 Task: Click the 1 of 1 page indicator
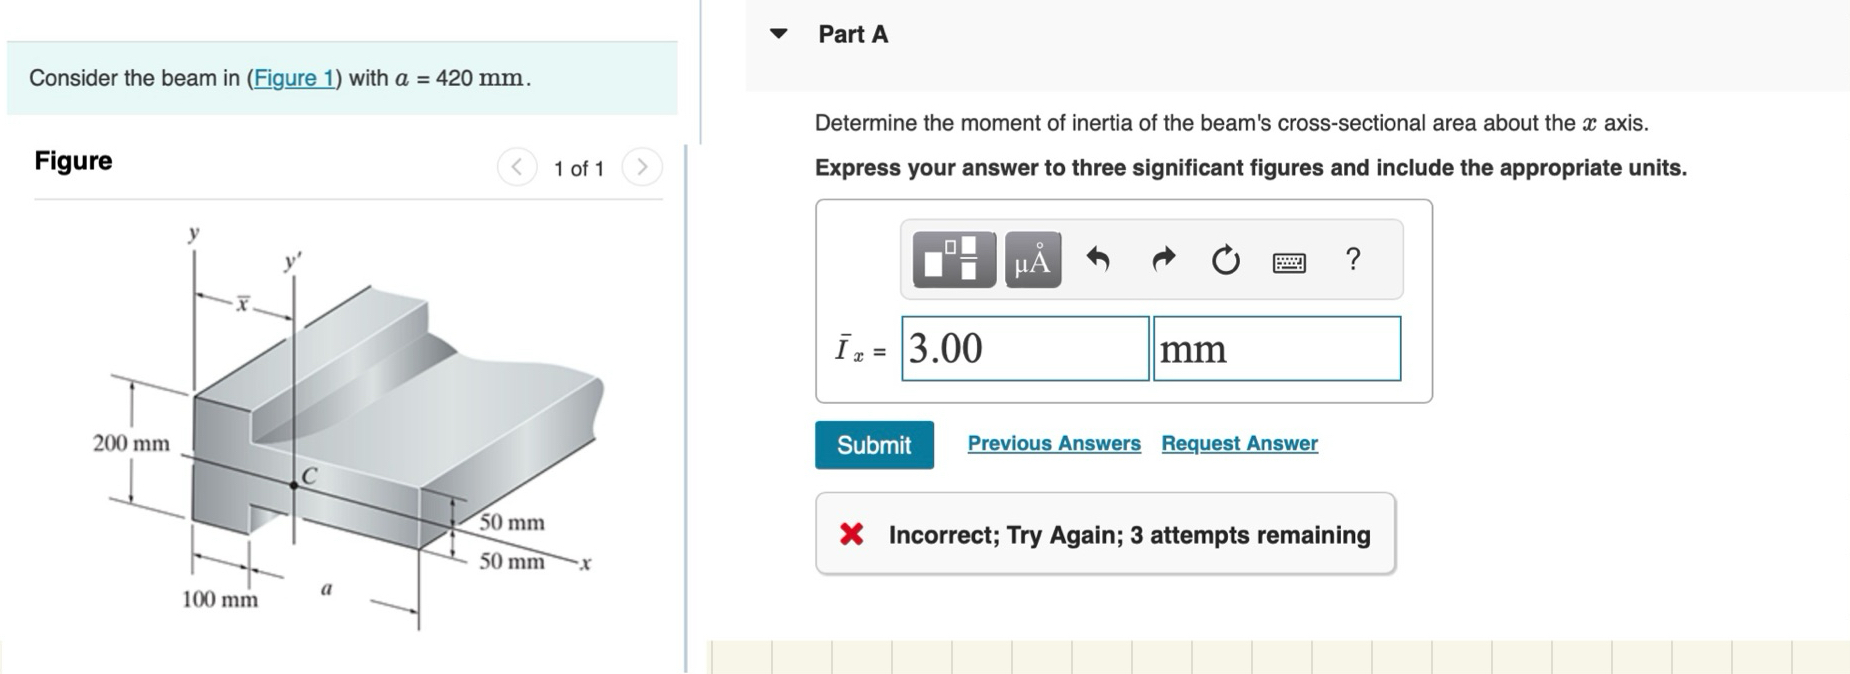coord(579,167)
